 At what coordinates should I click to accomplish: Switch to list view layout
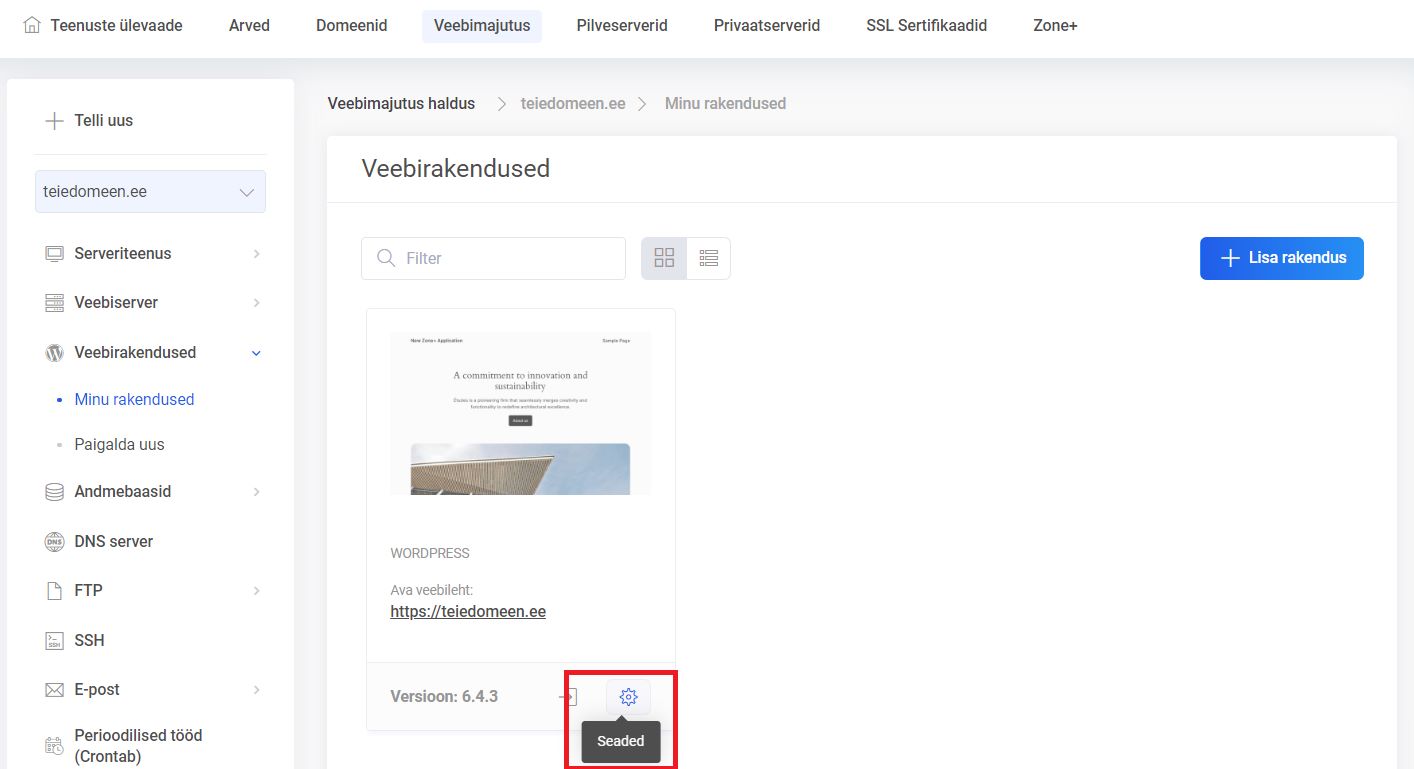tap(709, 258)
